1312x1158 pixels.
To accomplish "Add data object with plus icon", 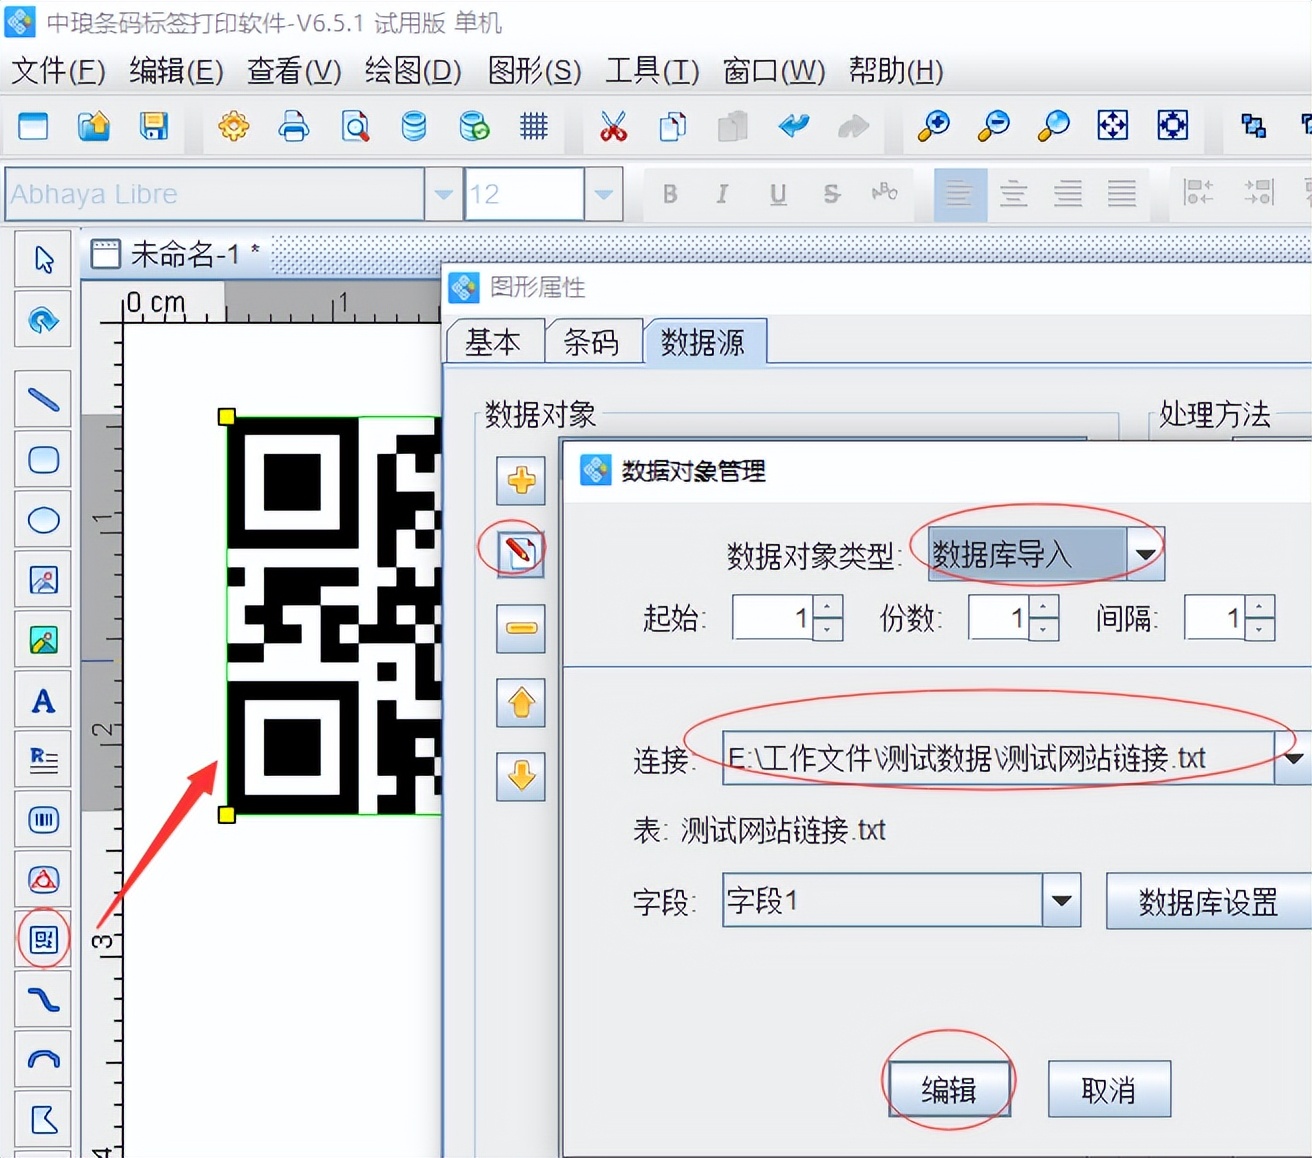I will 521,481.
